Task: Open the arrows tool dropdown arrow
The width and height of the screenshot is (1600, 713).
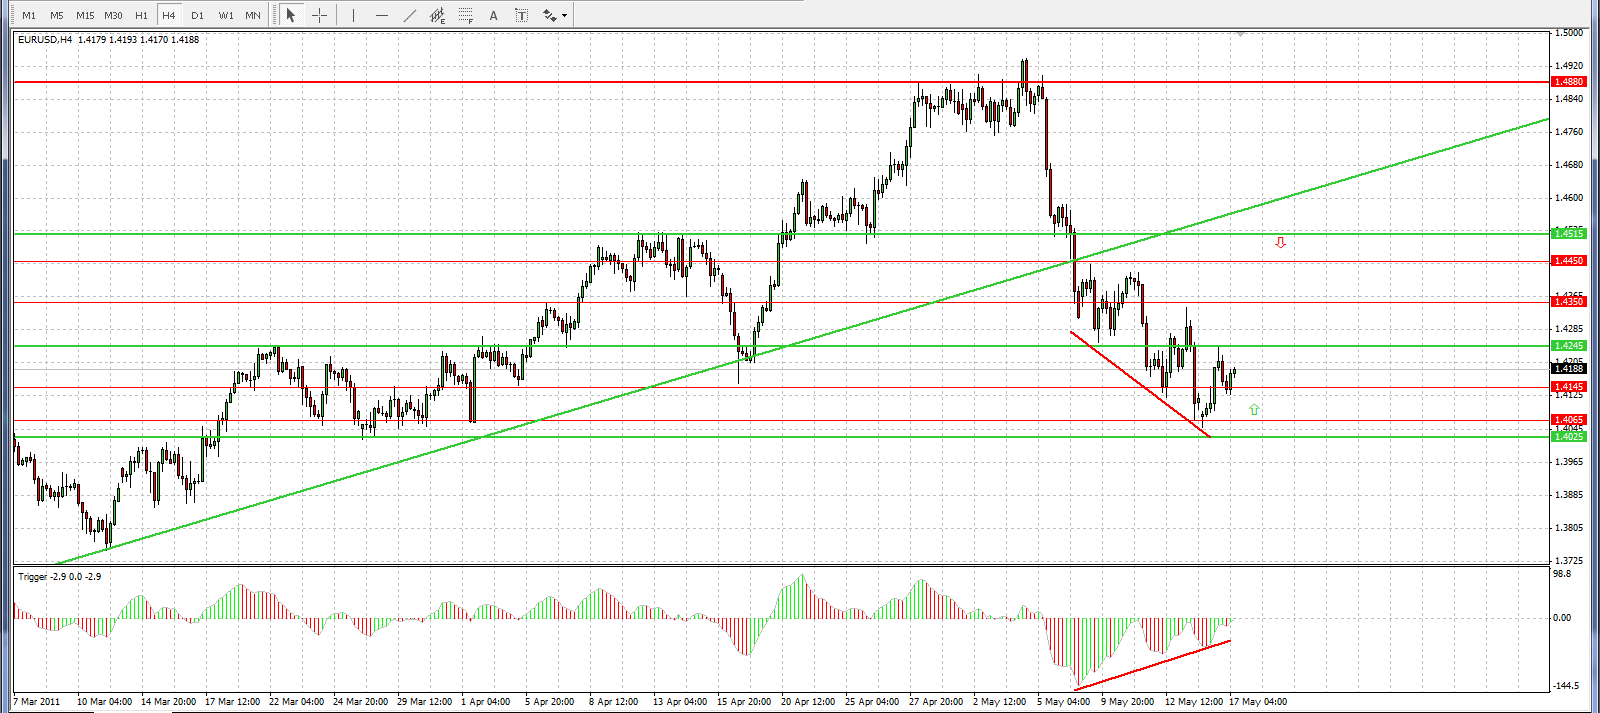Action: (x=565, y=15)
